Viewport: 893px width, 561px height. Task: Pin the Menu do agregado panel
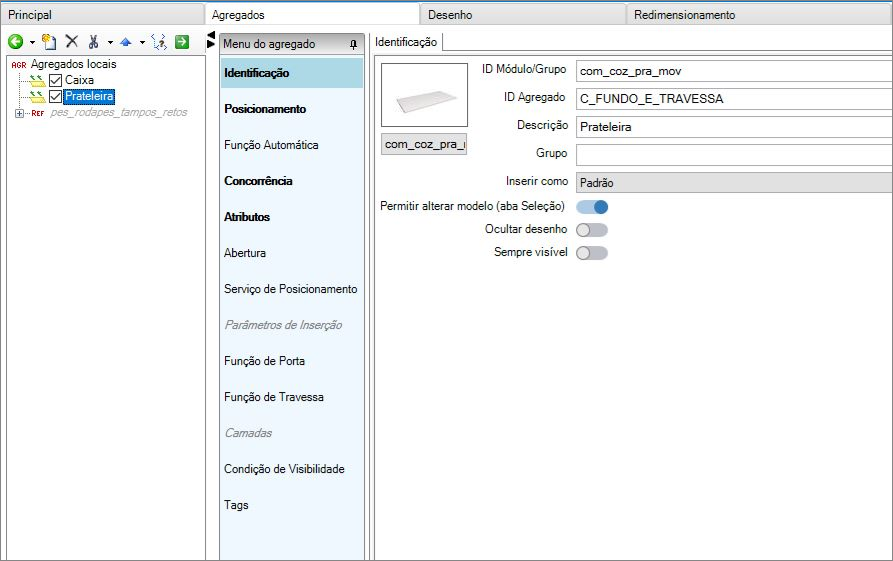[353, 44]
